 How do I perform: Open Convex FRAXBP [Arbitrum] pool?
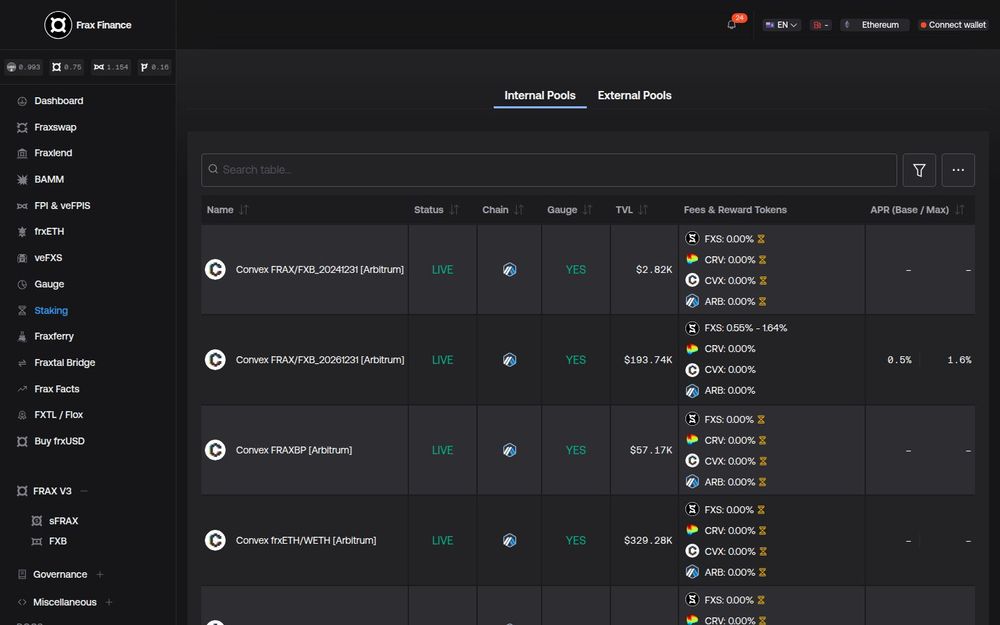(293, 450)
